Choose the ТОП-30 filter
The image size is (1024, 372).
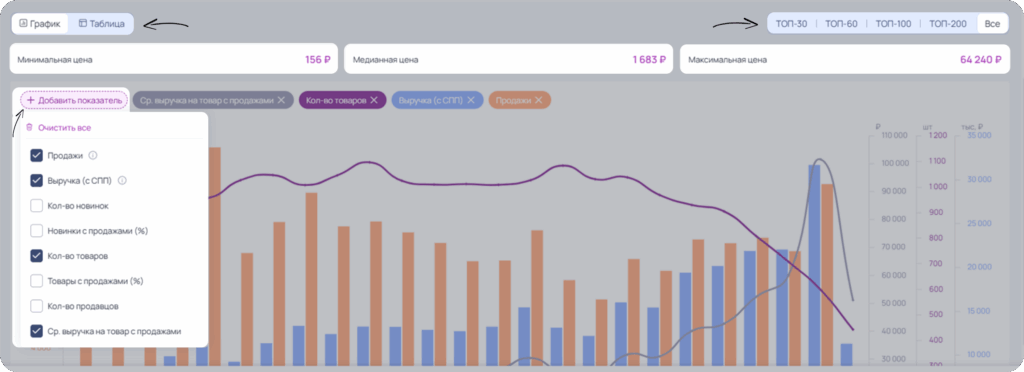coord(792,24)
